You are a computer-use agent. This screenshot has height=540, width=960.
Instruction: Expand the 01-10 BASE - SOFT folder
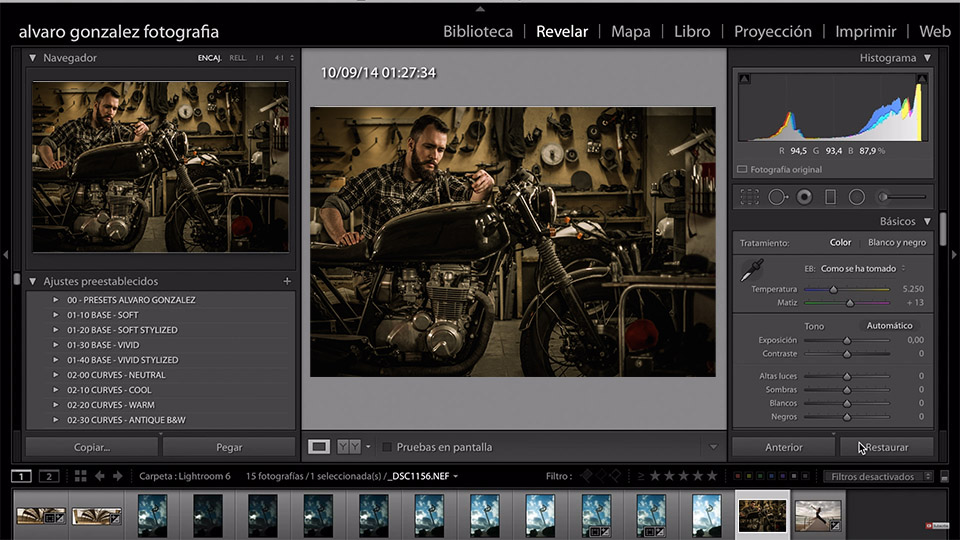click(56, 315)
